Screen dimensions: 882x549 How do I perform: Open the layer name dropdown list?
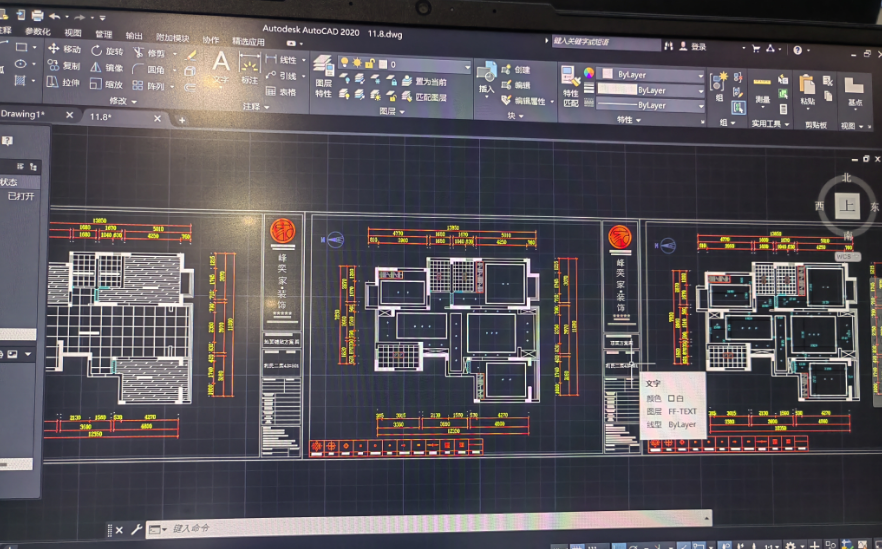click(428, 64)
